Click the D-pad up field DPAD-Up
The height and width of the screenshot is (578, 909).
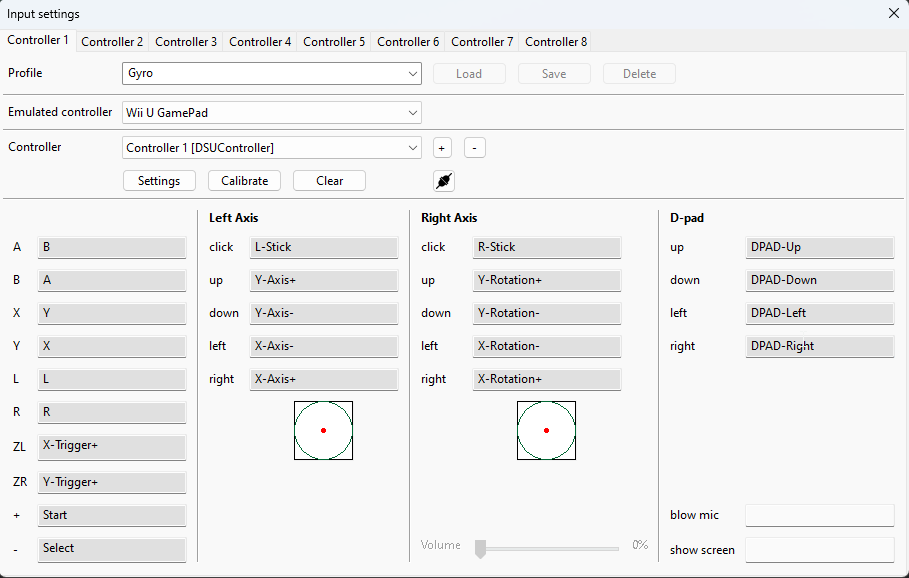(819, 248)
